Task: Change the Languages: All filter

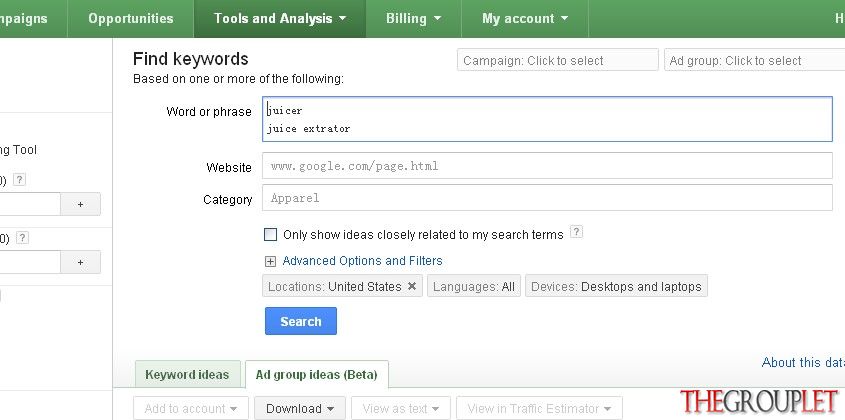Action: point(474,286)
